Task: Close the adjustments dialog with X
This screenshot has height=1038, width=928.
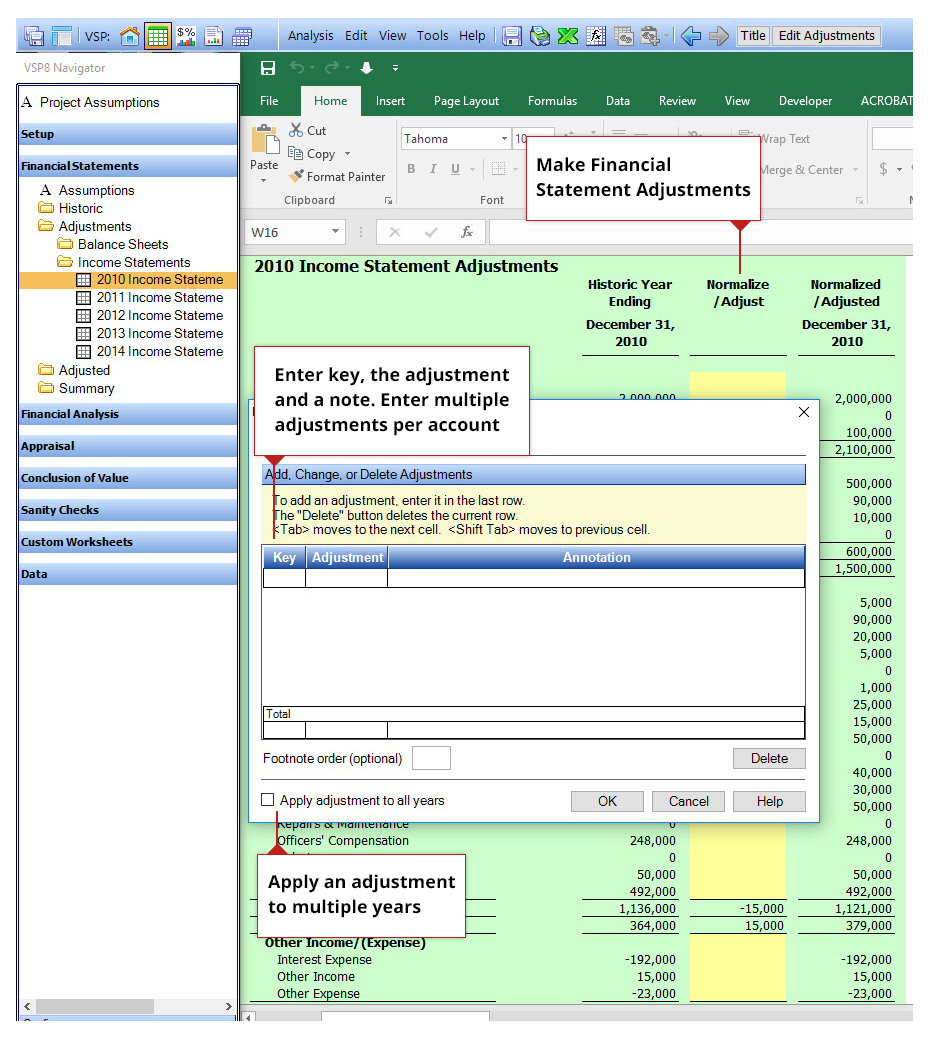Action: [804, 412]
